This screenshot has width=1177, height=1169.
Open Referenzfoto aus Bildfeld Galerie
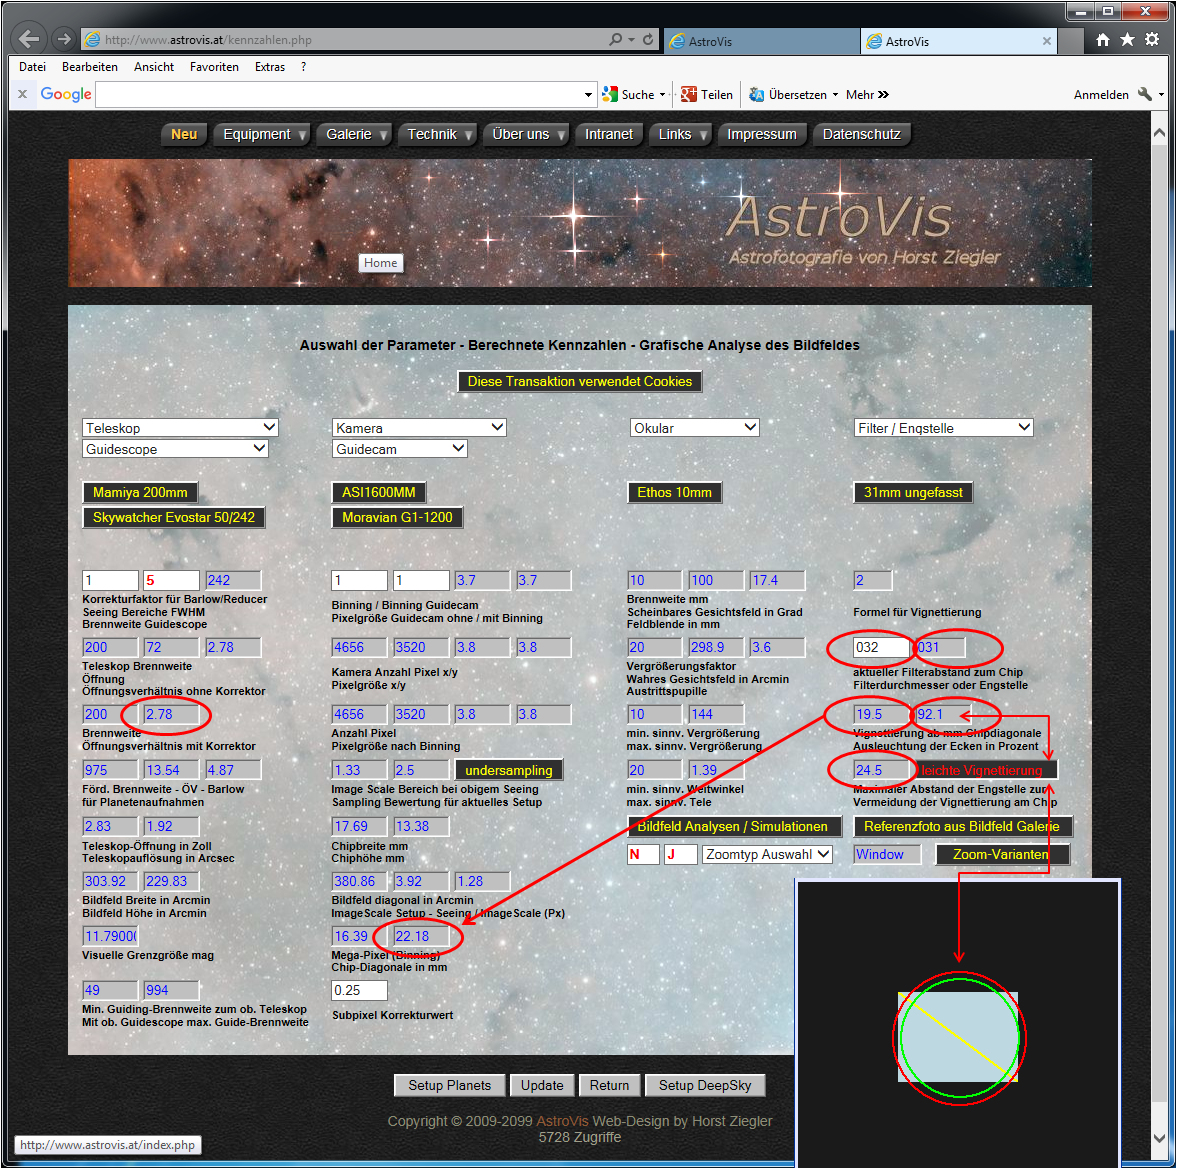pyautogui.click(x=962, y=827)
